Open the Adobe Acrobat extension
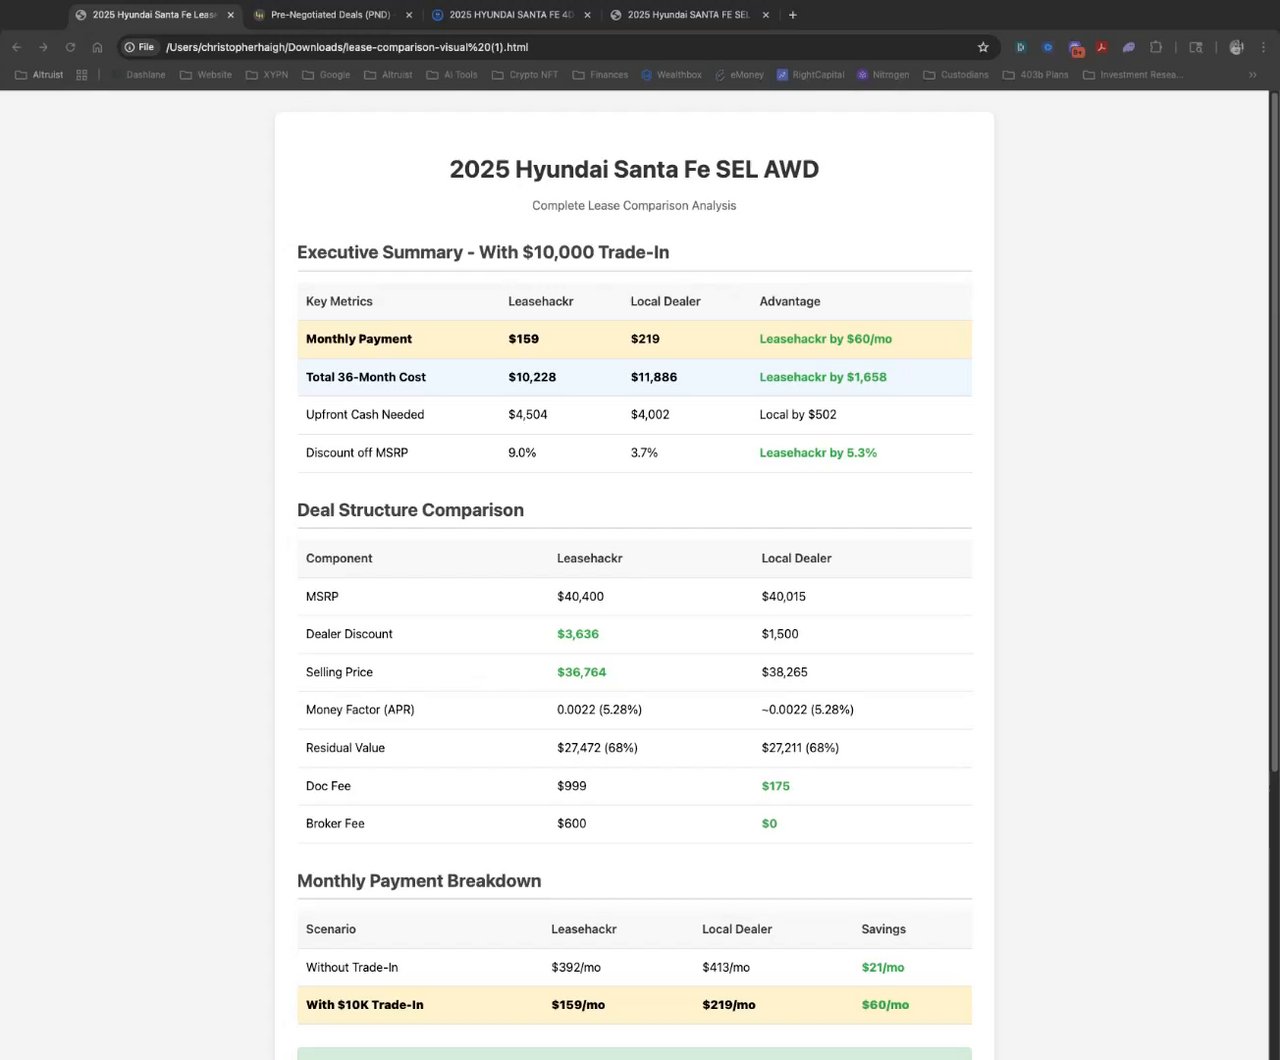This screenshot has height=1060, width=1280. [x=1102, y=47]
